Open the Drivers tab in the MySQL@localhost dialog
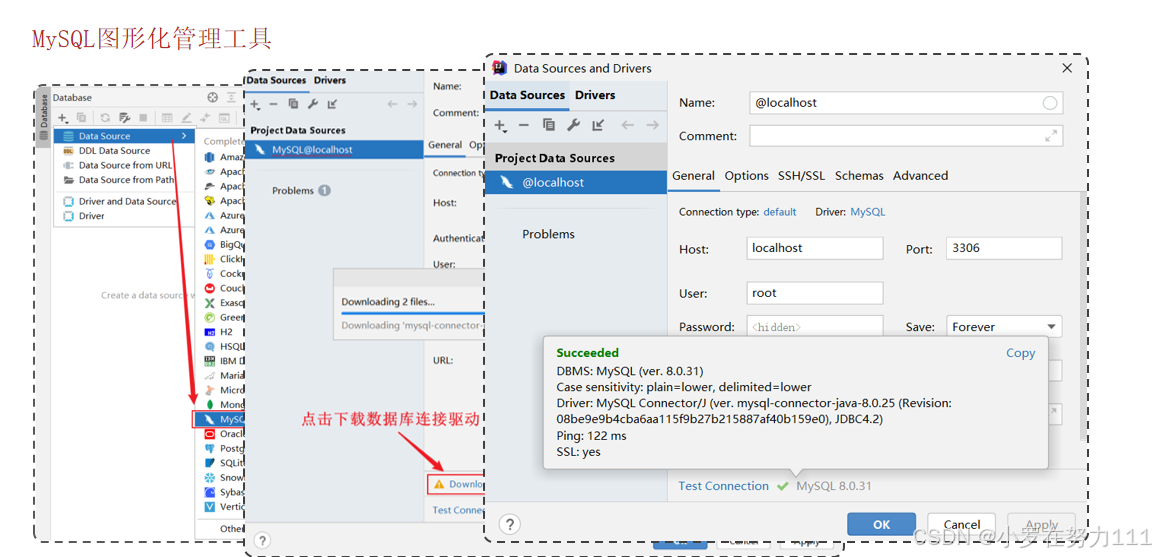1156x557 pixels. click(330, 80)
